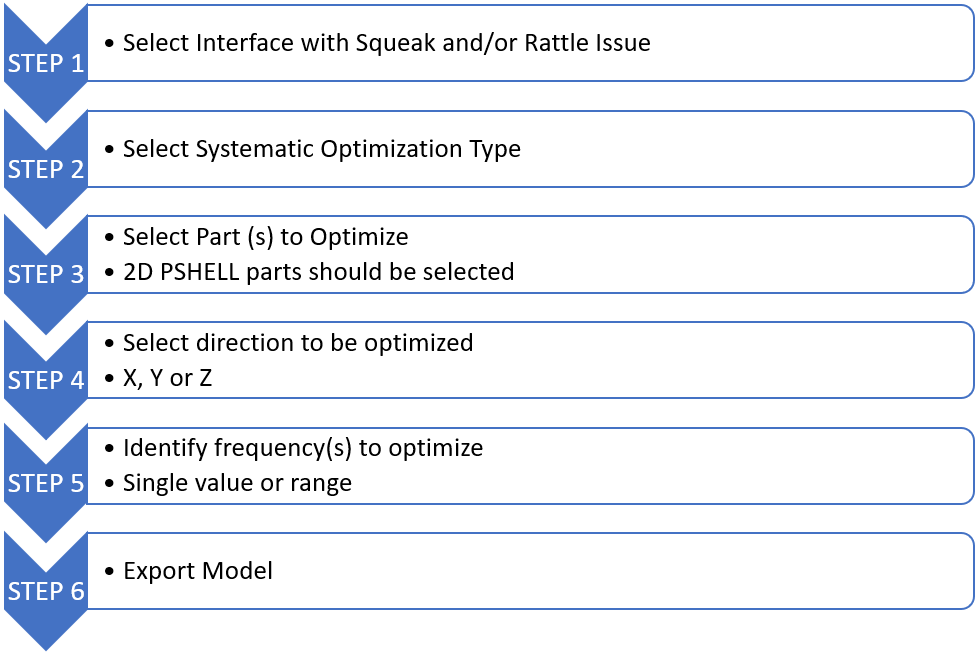Select the 'Single value or range' bullet
This screenshot has height=658, width=978.
237,483
